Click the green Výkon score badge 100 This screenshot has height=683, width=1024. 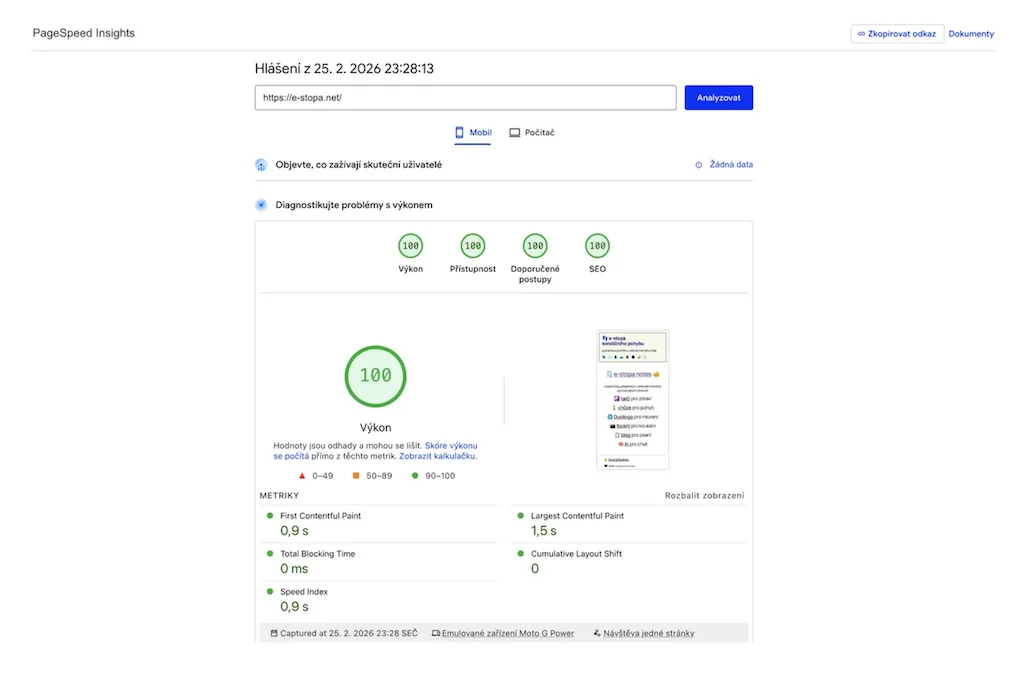coord(410,244)
